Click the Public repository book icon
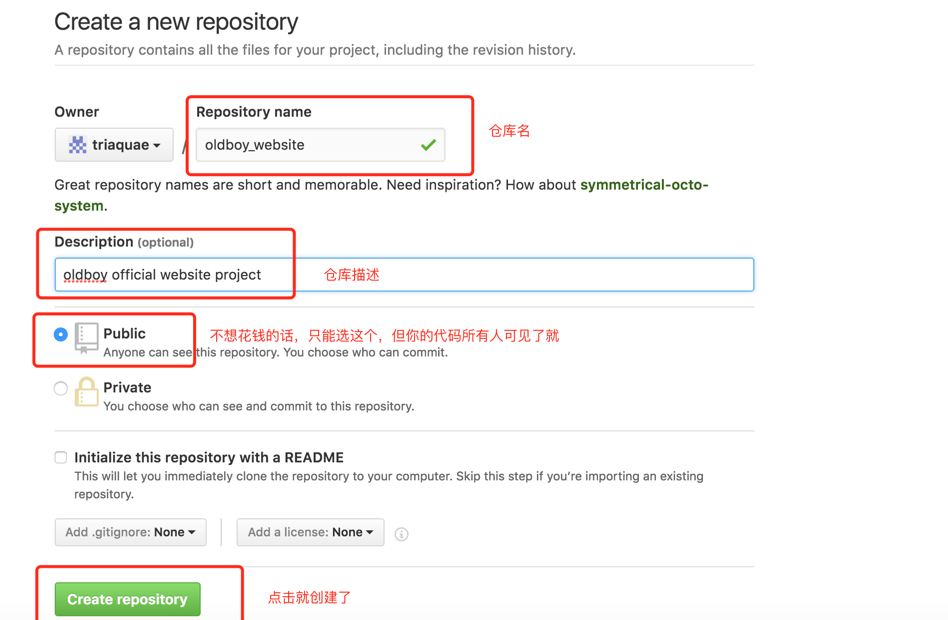Viewport: 948px width, 620px height. [86, 338]
